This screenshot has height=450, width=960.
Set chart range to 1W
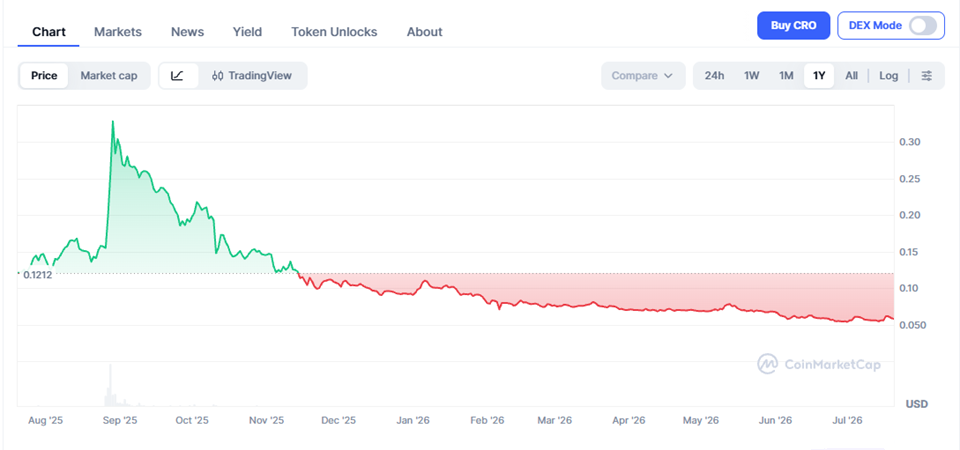[x=752, y=76]
